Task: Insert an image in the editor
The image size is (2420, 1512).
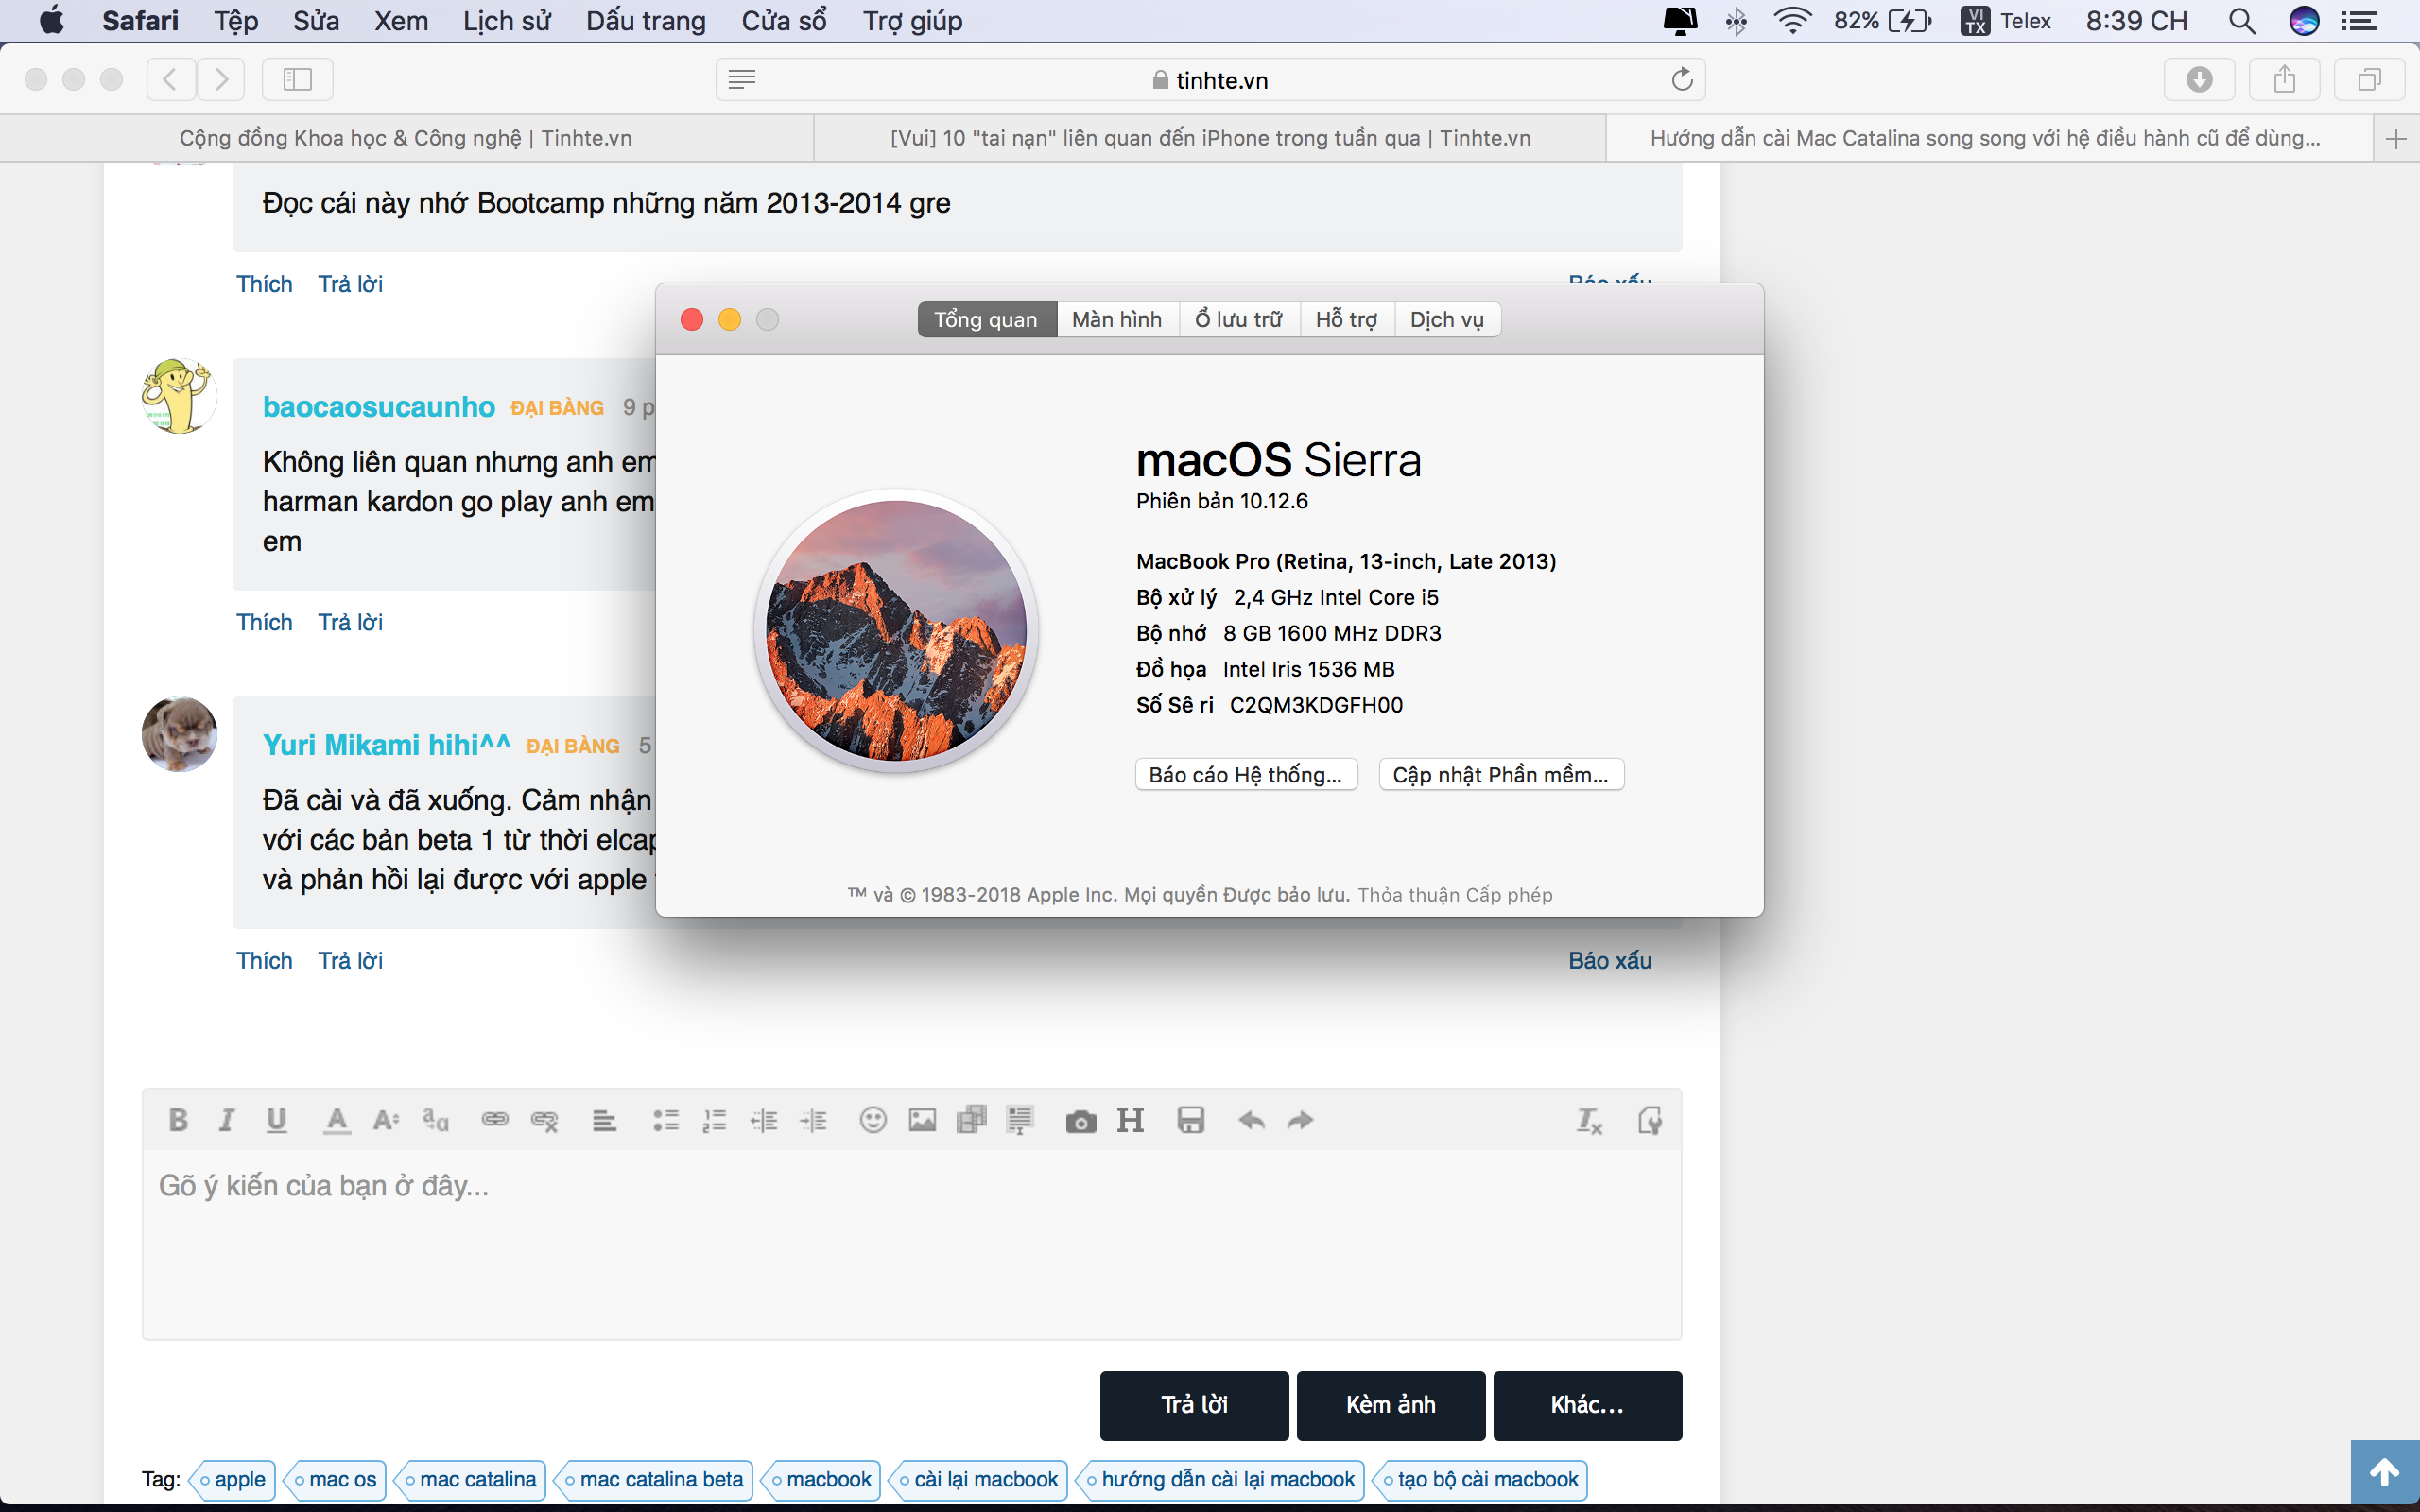Action: pyautogui.click(x=922, y=1120)
